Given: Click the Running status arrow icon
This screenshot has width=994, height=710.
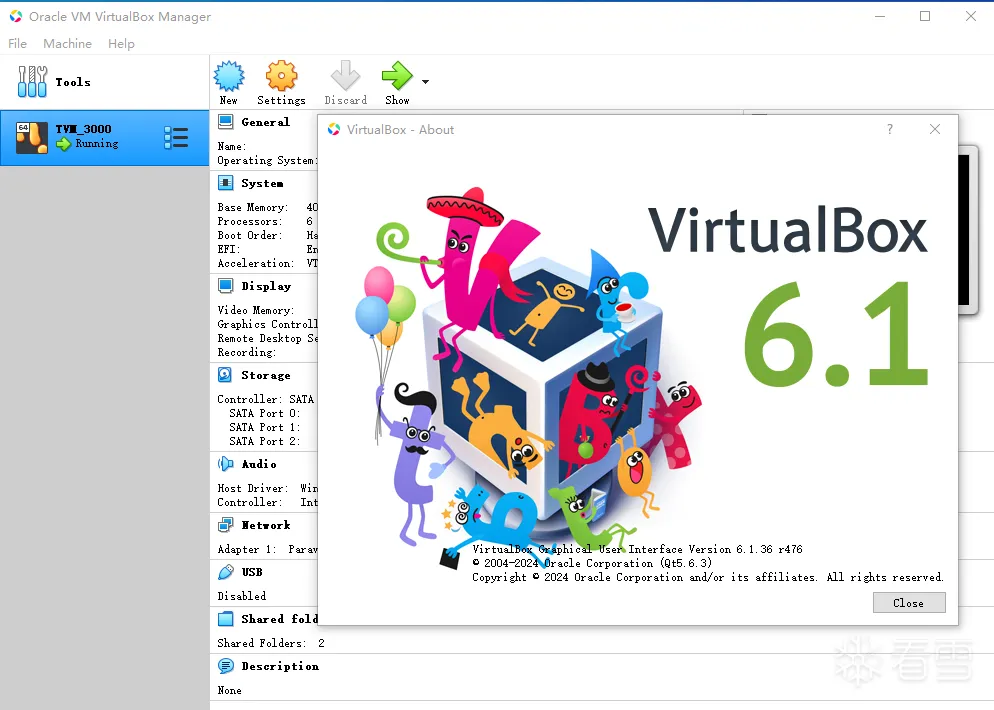Looking at the screenshot, I should [63, 144].
